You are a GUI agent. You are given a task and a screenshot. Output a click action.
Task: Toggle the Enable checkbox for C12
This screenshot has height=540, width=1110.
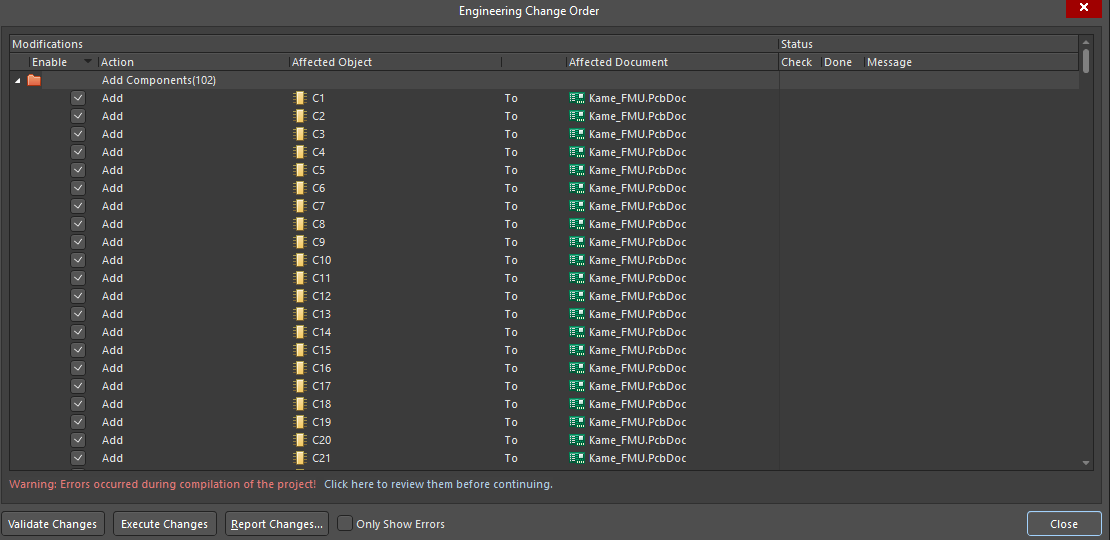tap(78, 297)
